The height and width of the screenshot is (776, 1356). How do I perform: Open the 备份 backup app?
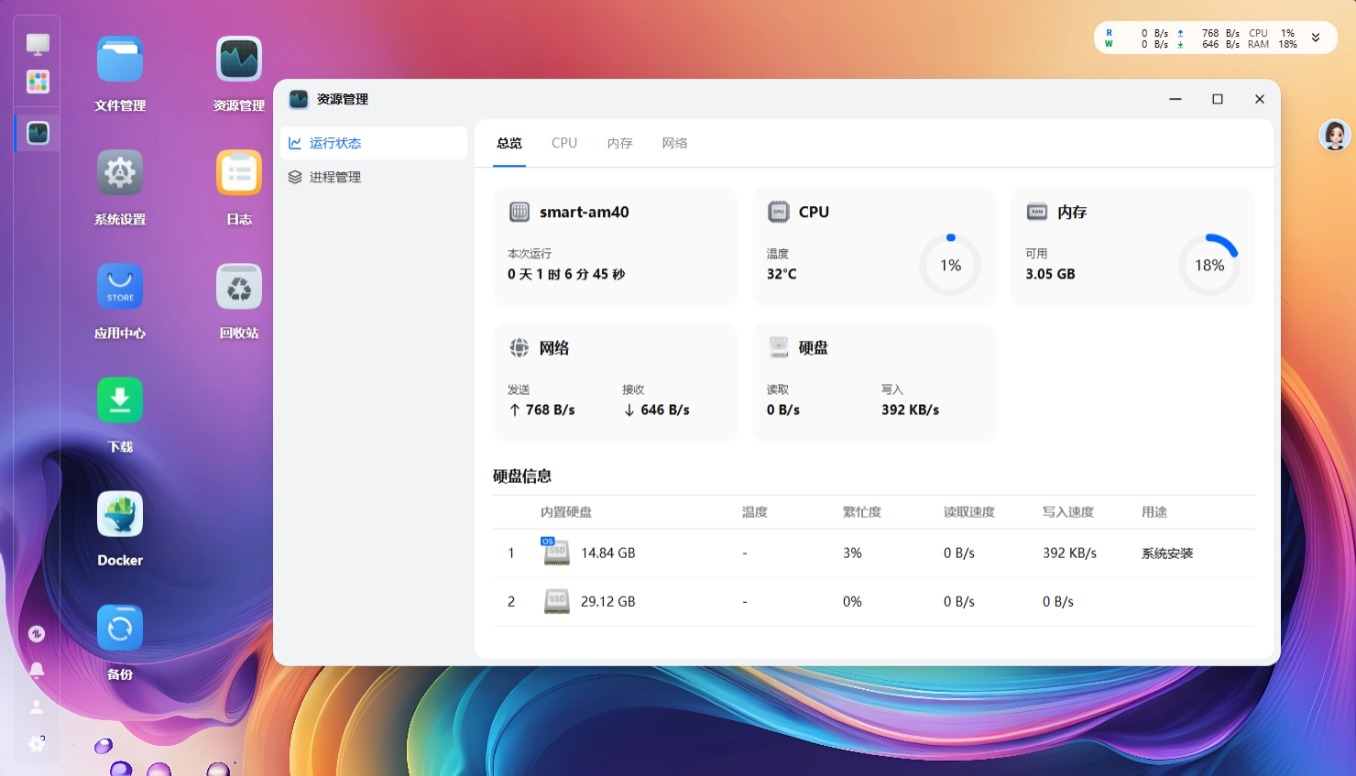[x=120, y=629]
